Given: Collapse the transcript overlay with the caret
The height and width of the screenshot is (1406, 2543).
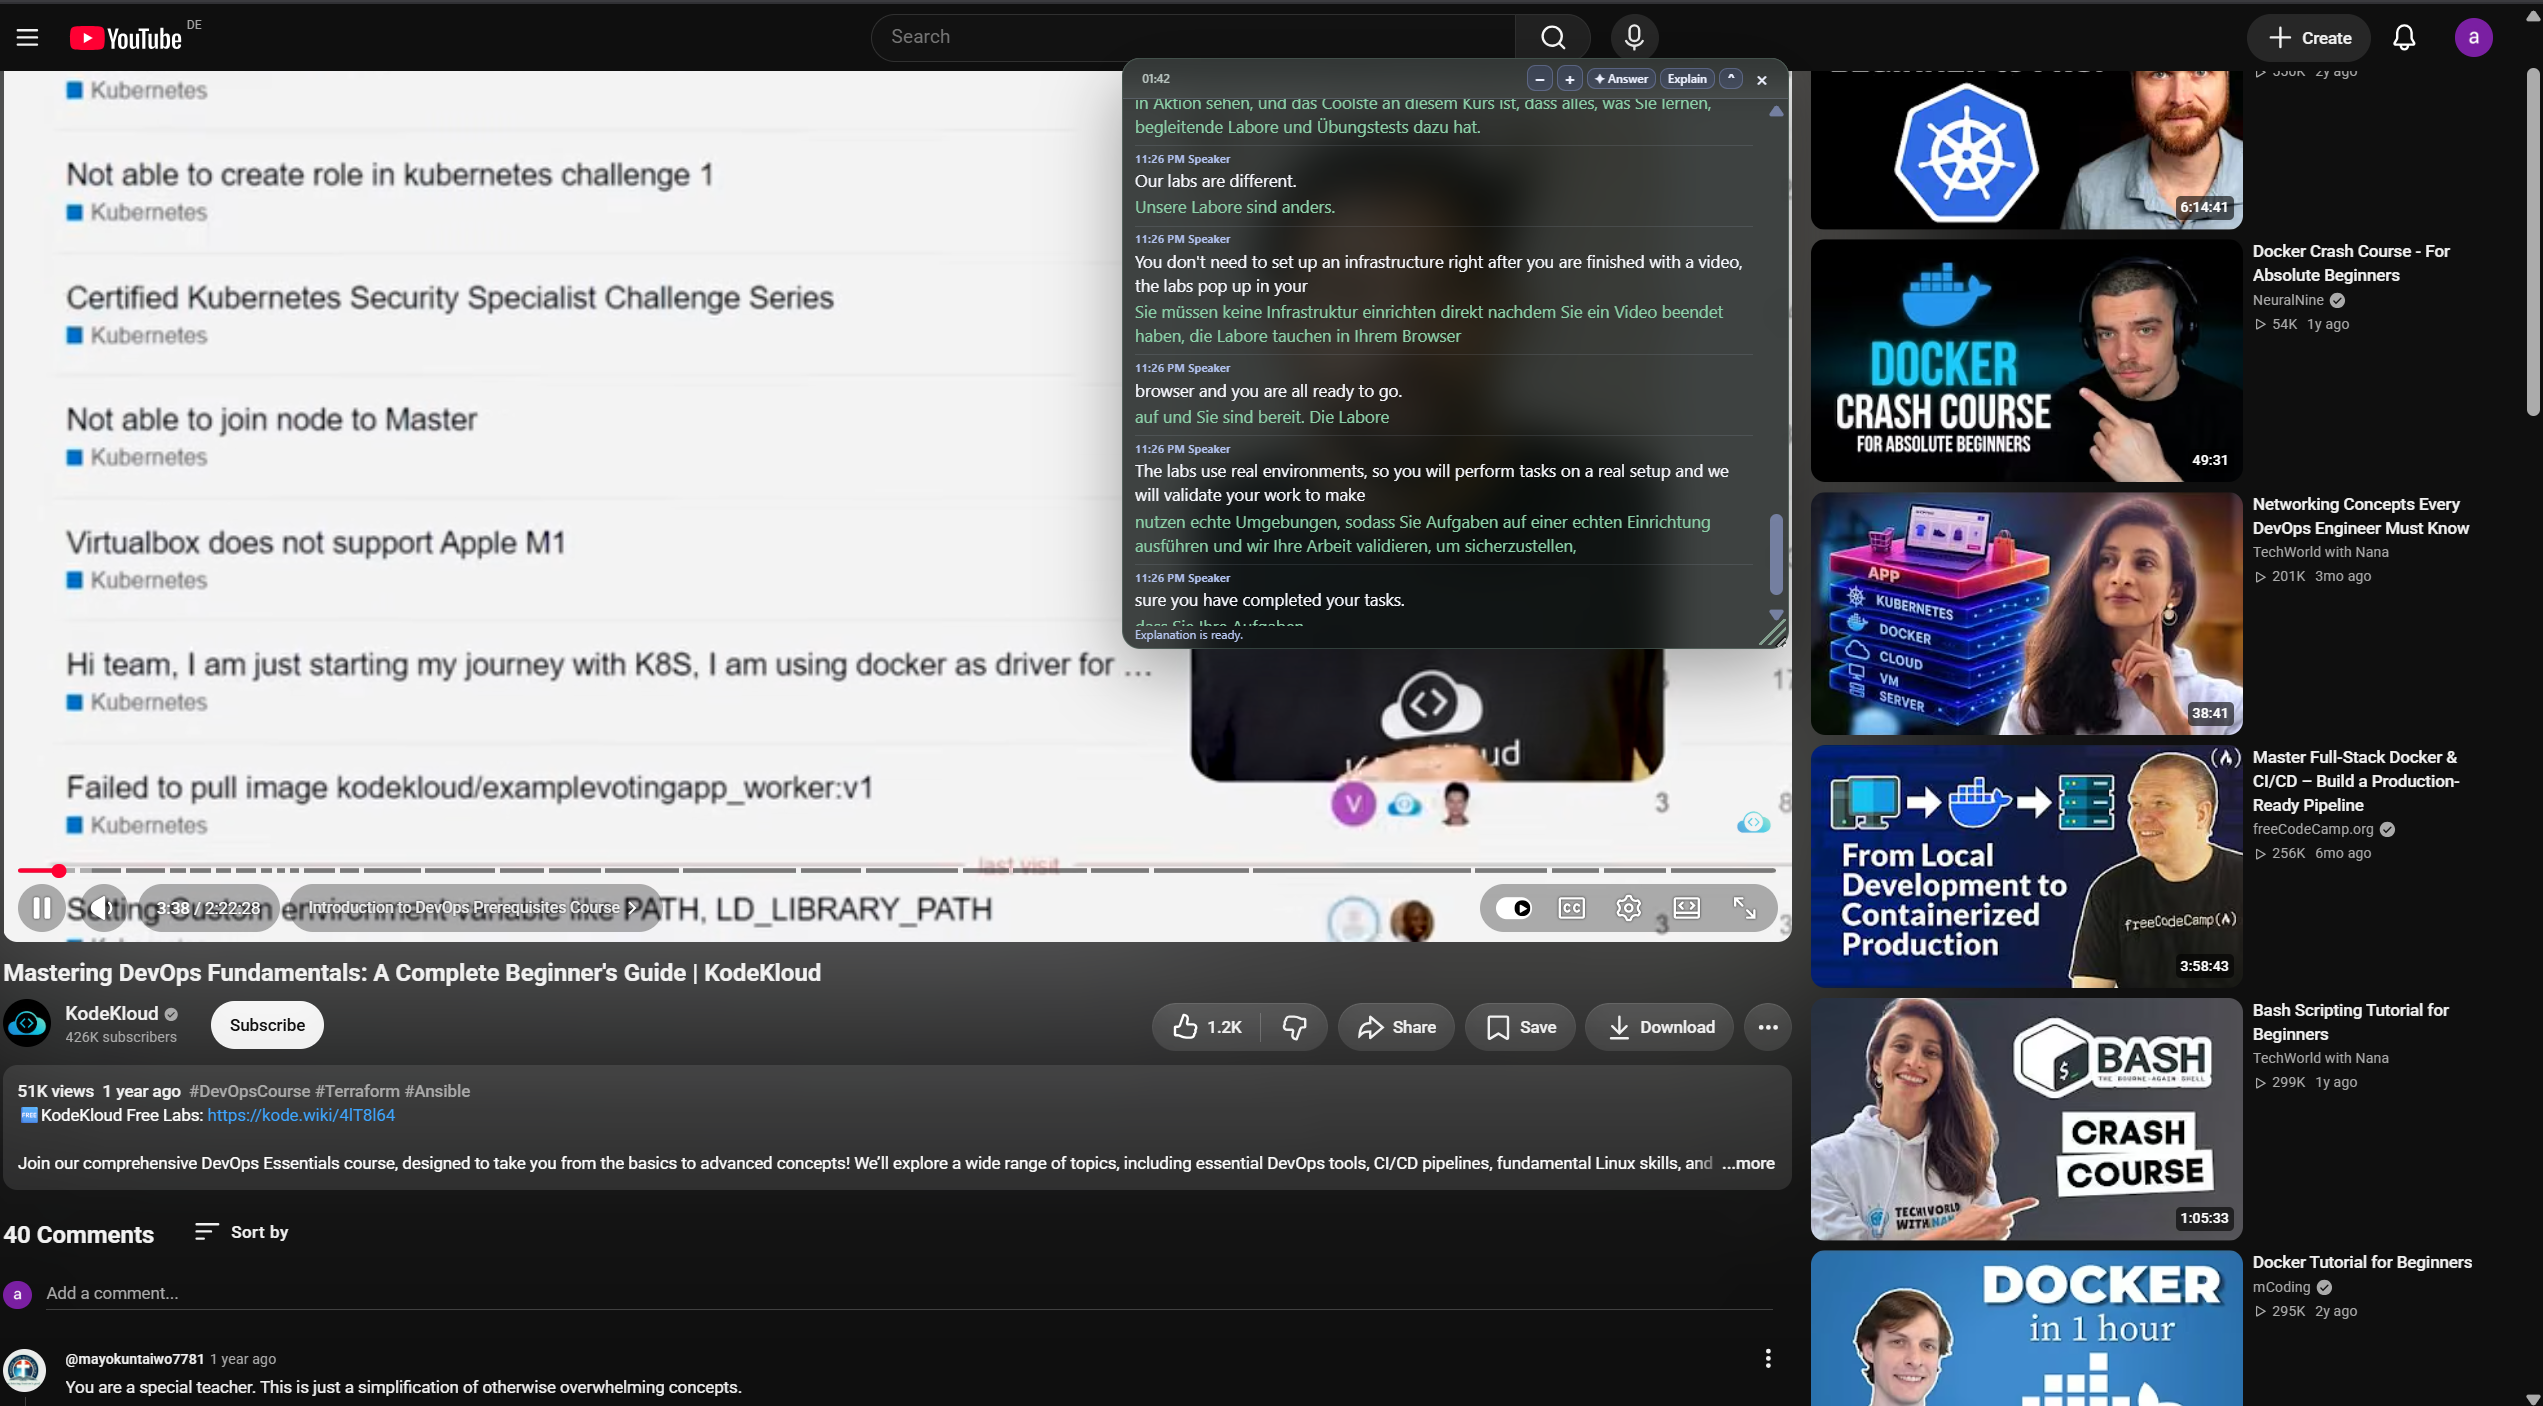Looking at the screenshot, I should click(x=1731, y=79).
